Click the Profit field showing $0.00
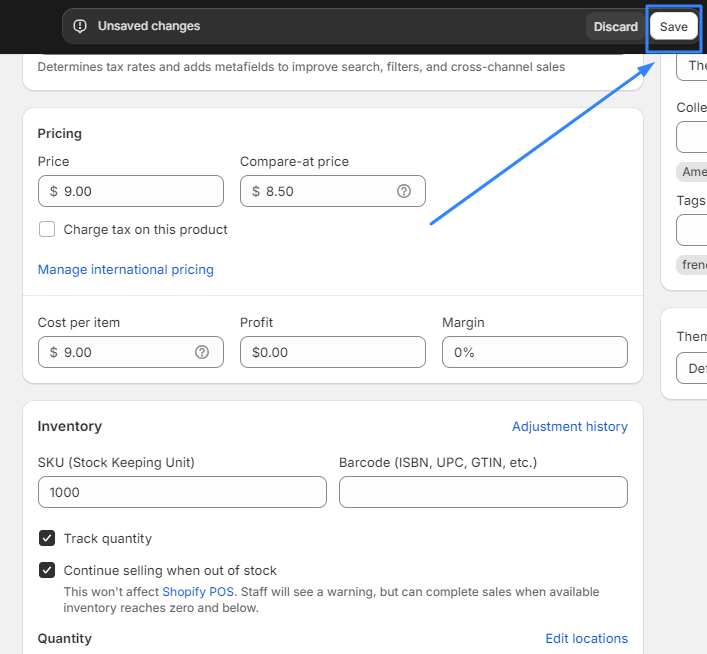This screenshot has width=707, height=654. coord(333,352)
